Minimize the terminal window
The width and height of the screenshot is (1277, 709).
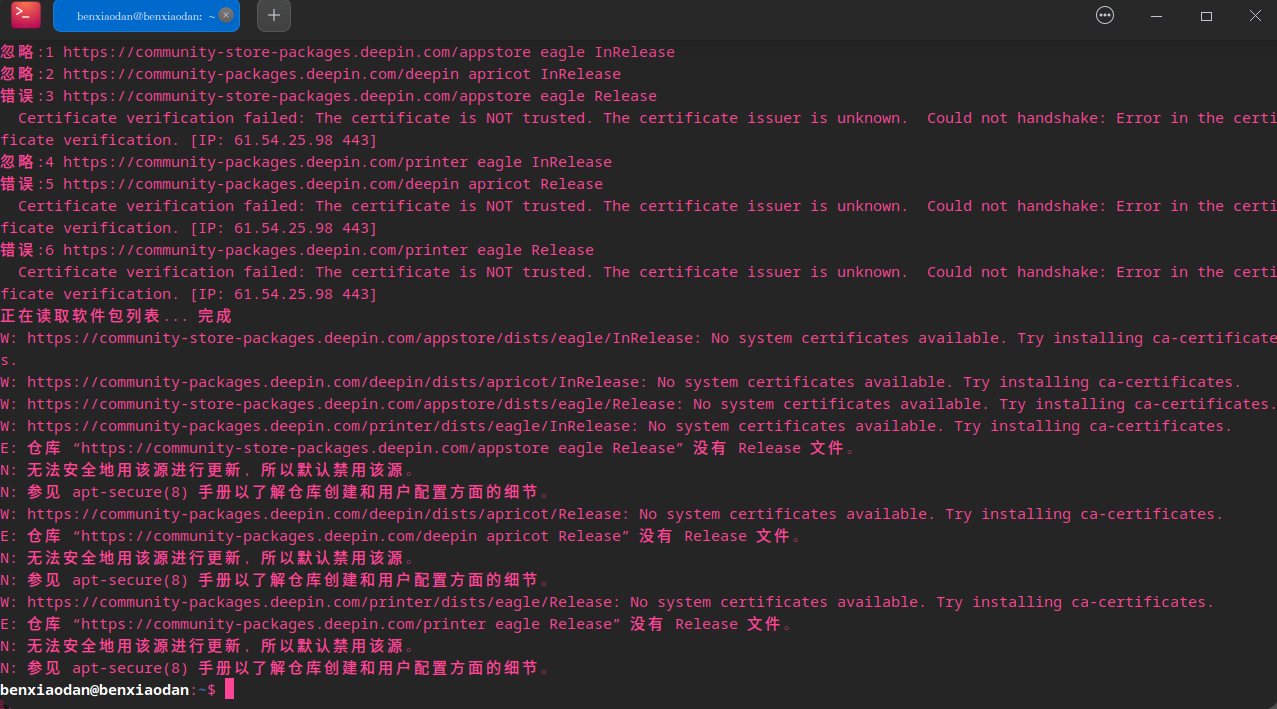click(x=1156, y=16)
